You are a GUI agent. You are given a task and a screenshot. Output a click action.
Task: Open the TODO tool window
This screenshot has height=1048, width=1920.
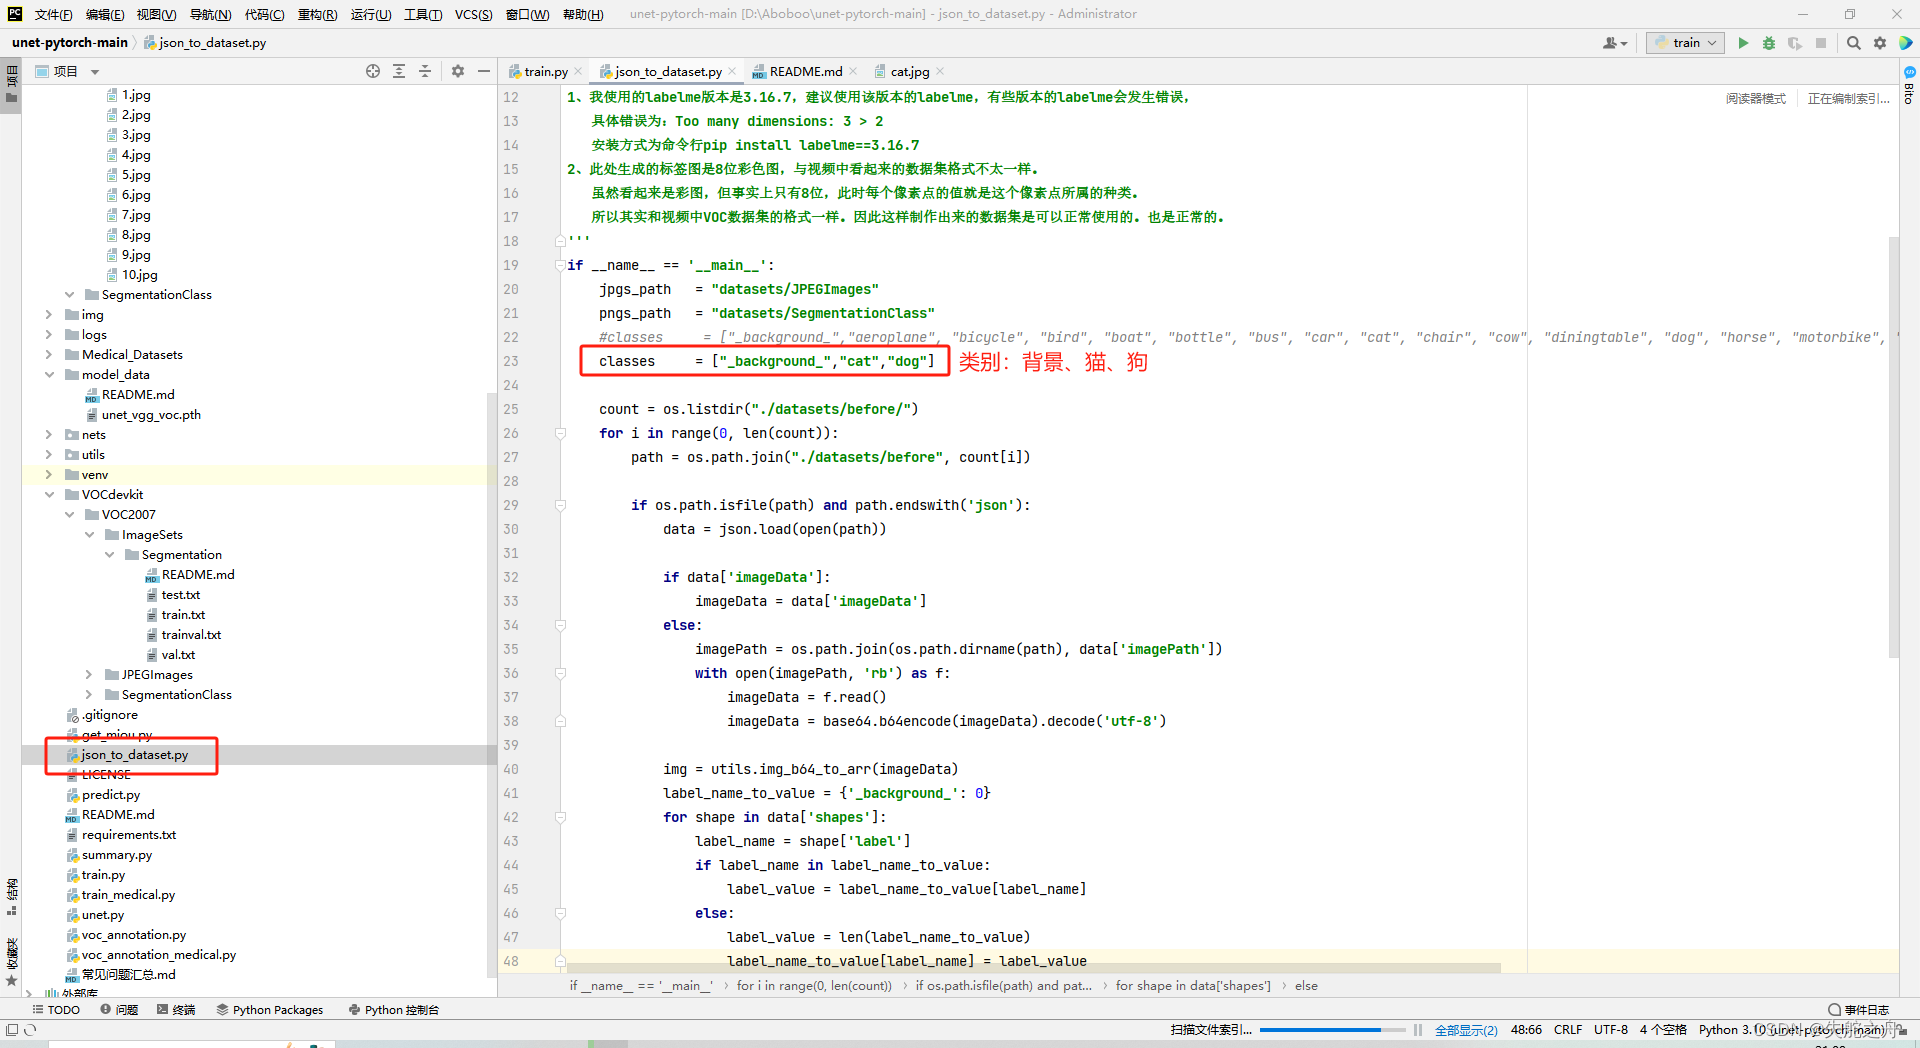(56, 1010)
